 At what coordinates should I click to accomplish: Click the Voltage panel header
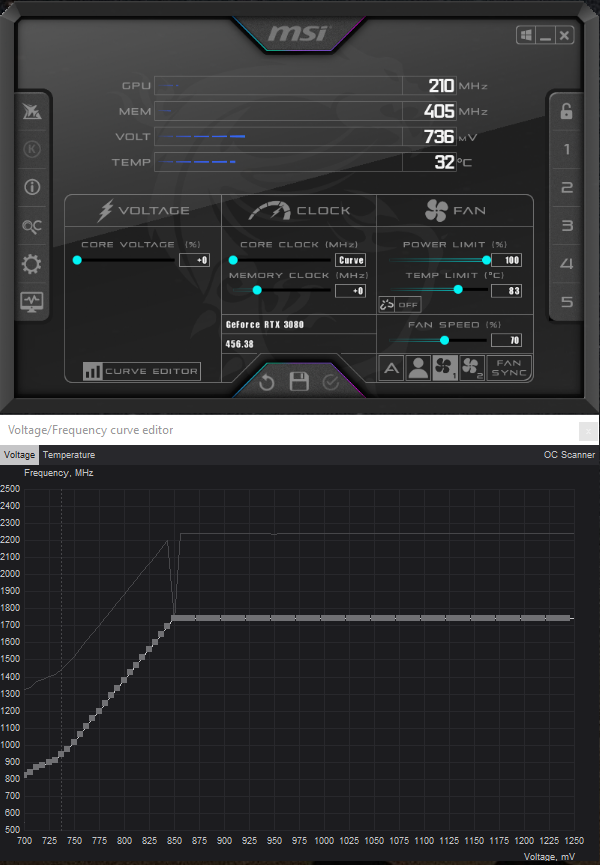pyautogui.click(x=143, y=210)
